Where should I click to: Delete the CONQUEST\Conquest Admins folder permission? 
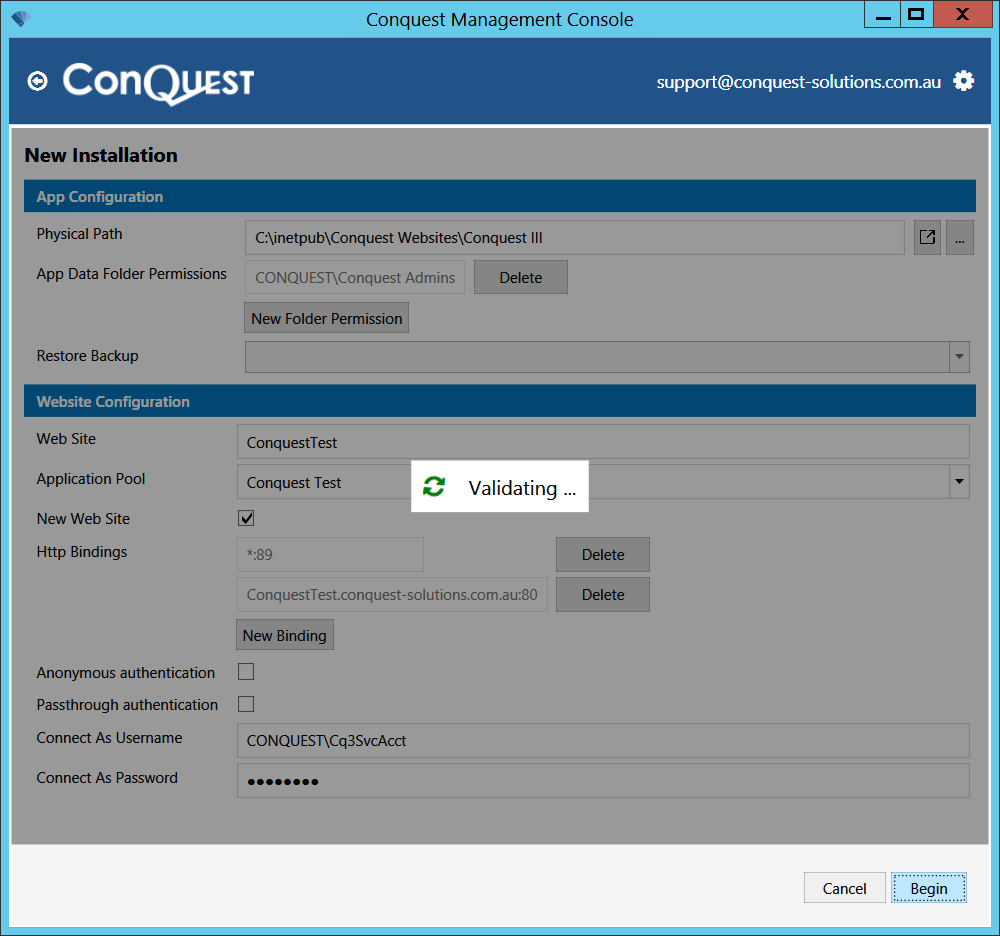tap(520, 277)
